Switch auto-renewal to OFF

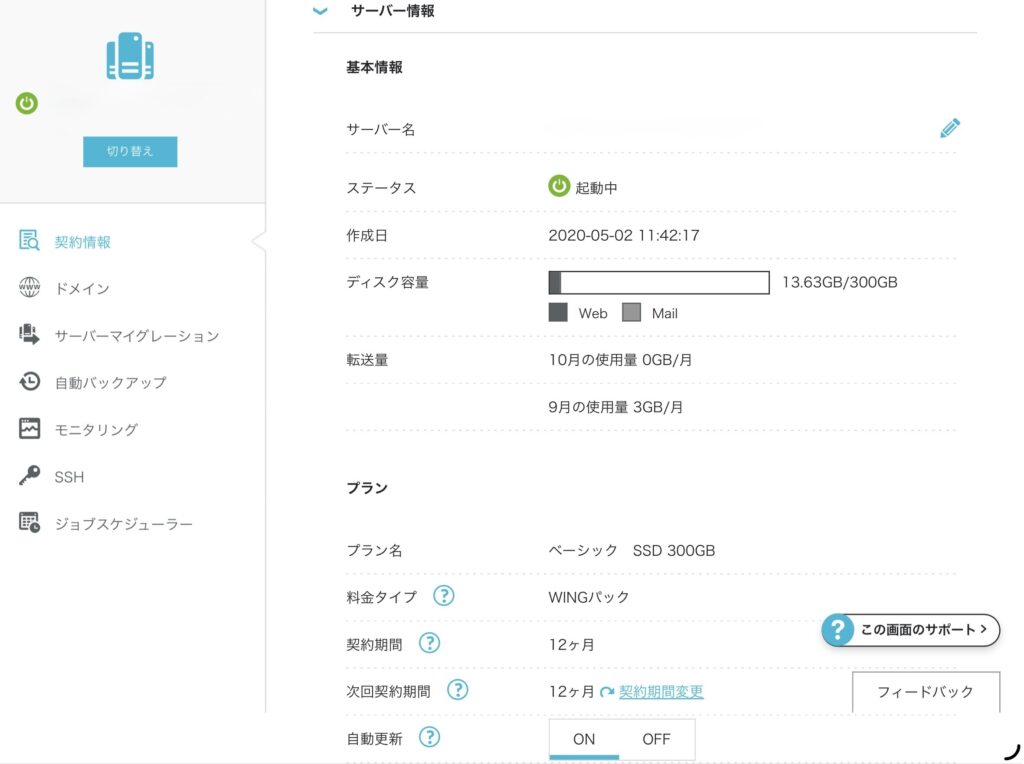(656, 740)
